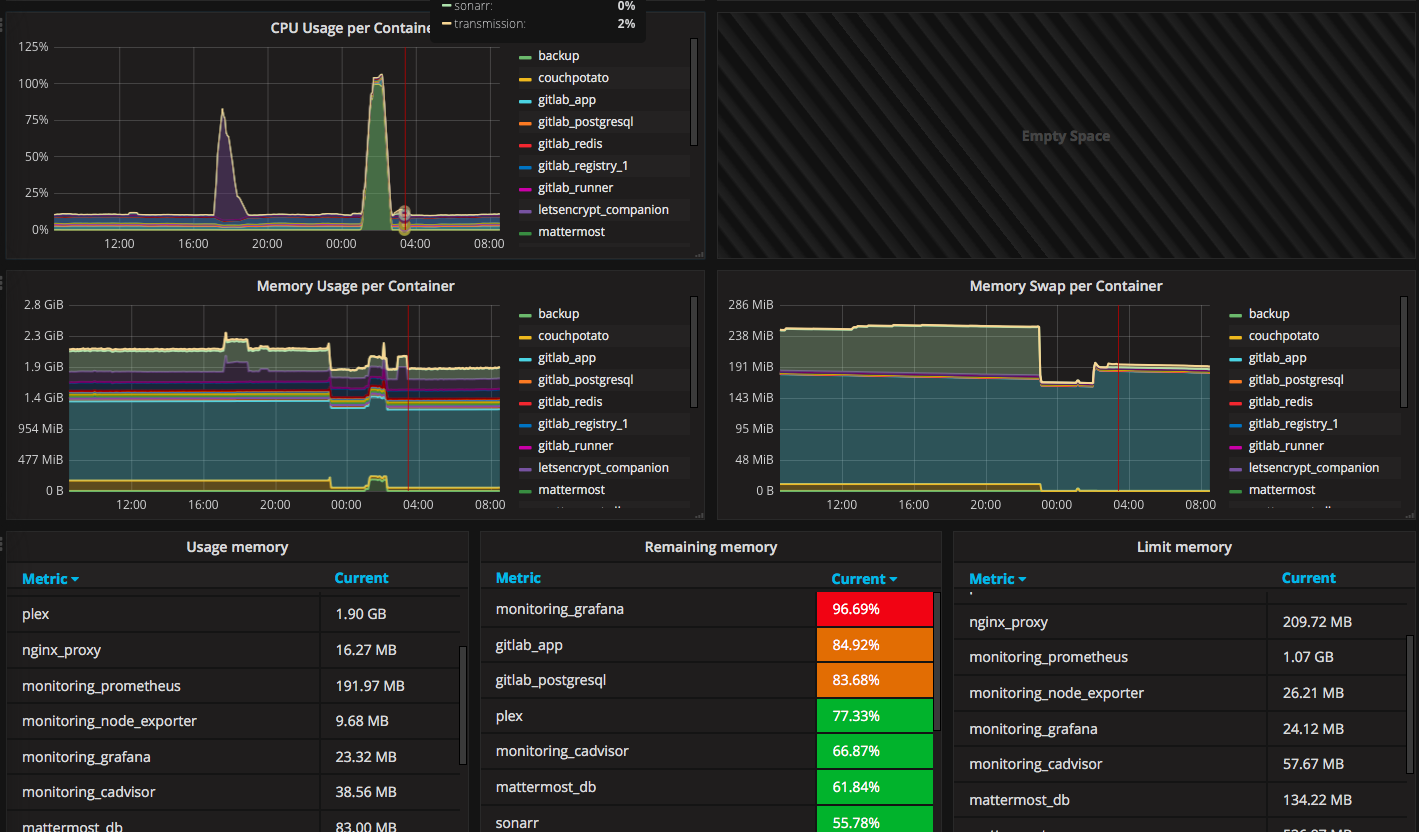Click the red annotation line on Memory Usage graph
The width and height of the screenshot is (1419, 832).
408,400
